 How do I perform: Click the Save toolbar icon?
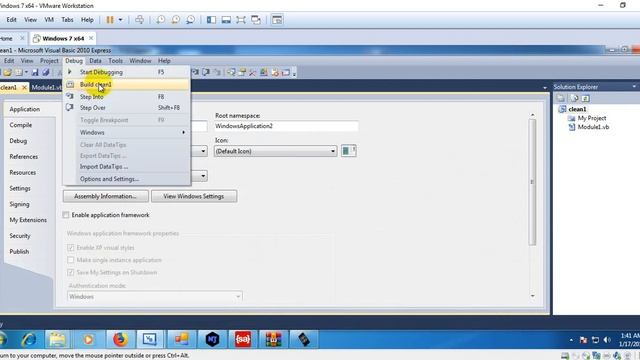point(35,72)
